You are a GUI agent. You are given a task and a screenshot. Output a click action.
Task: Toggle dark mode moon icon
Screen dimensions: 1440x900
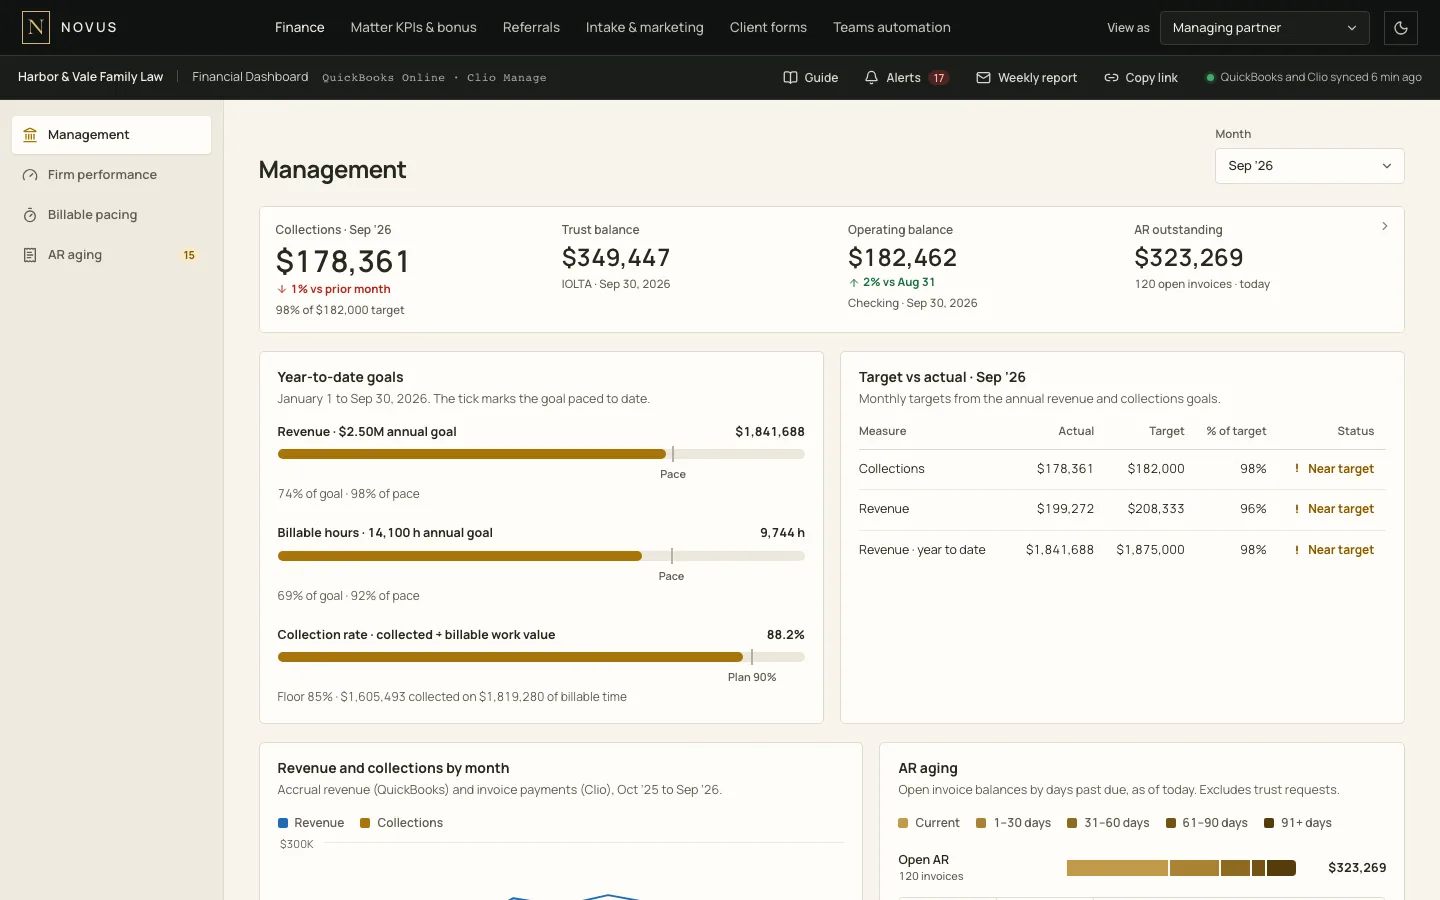click(x=1401, y=28)
